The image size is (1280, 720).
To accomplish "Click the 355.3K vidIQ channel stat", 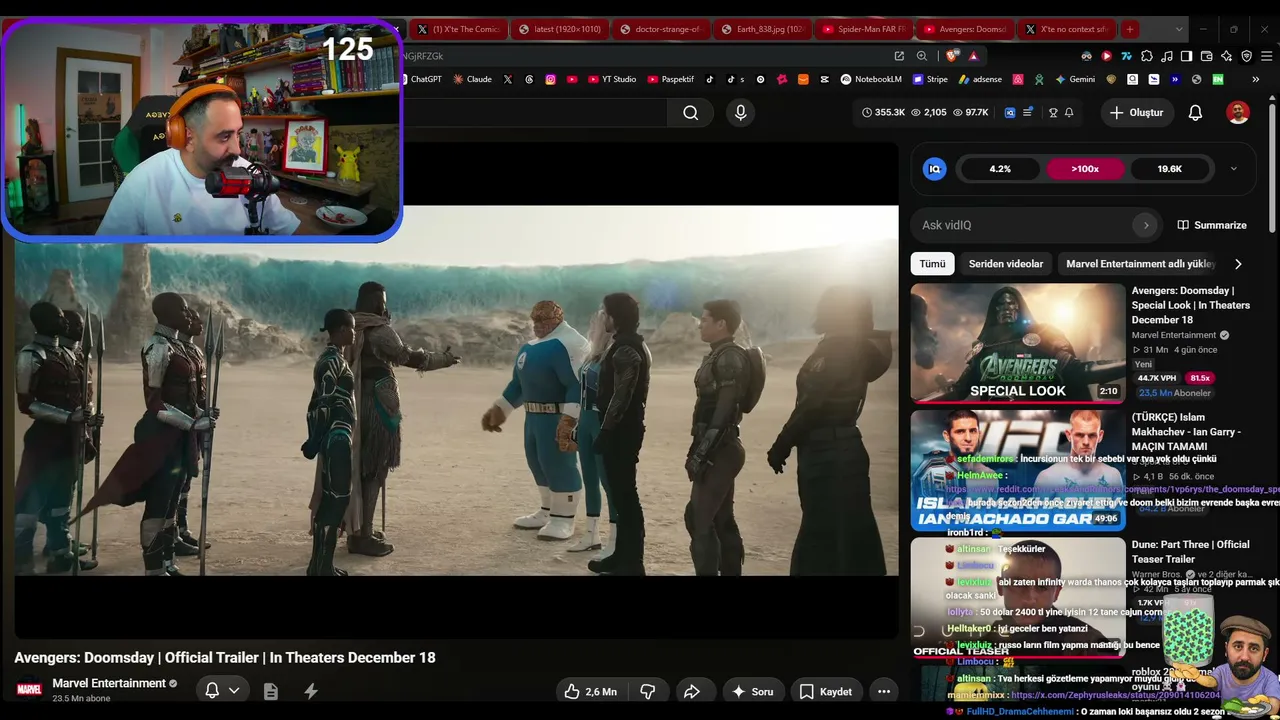I will 883,113.
